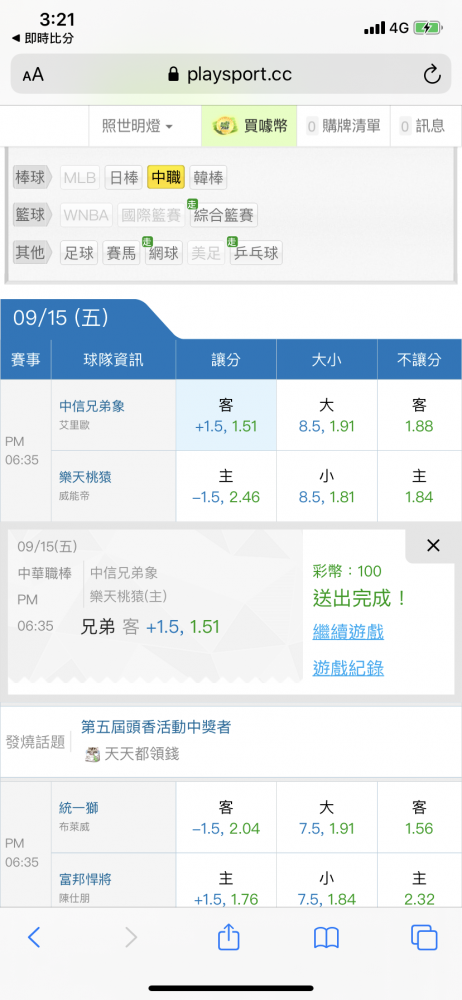This screenshot has width=462, height=1000.
Task: Select the 中職 league tab
Action: [165, 177]
